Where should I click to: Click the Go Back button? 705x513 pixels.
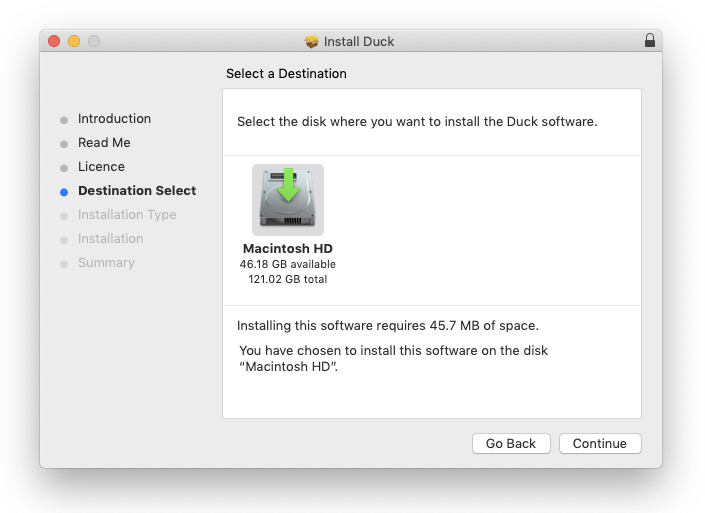pos(511,443)
